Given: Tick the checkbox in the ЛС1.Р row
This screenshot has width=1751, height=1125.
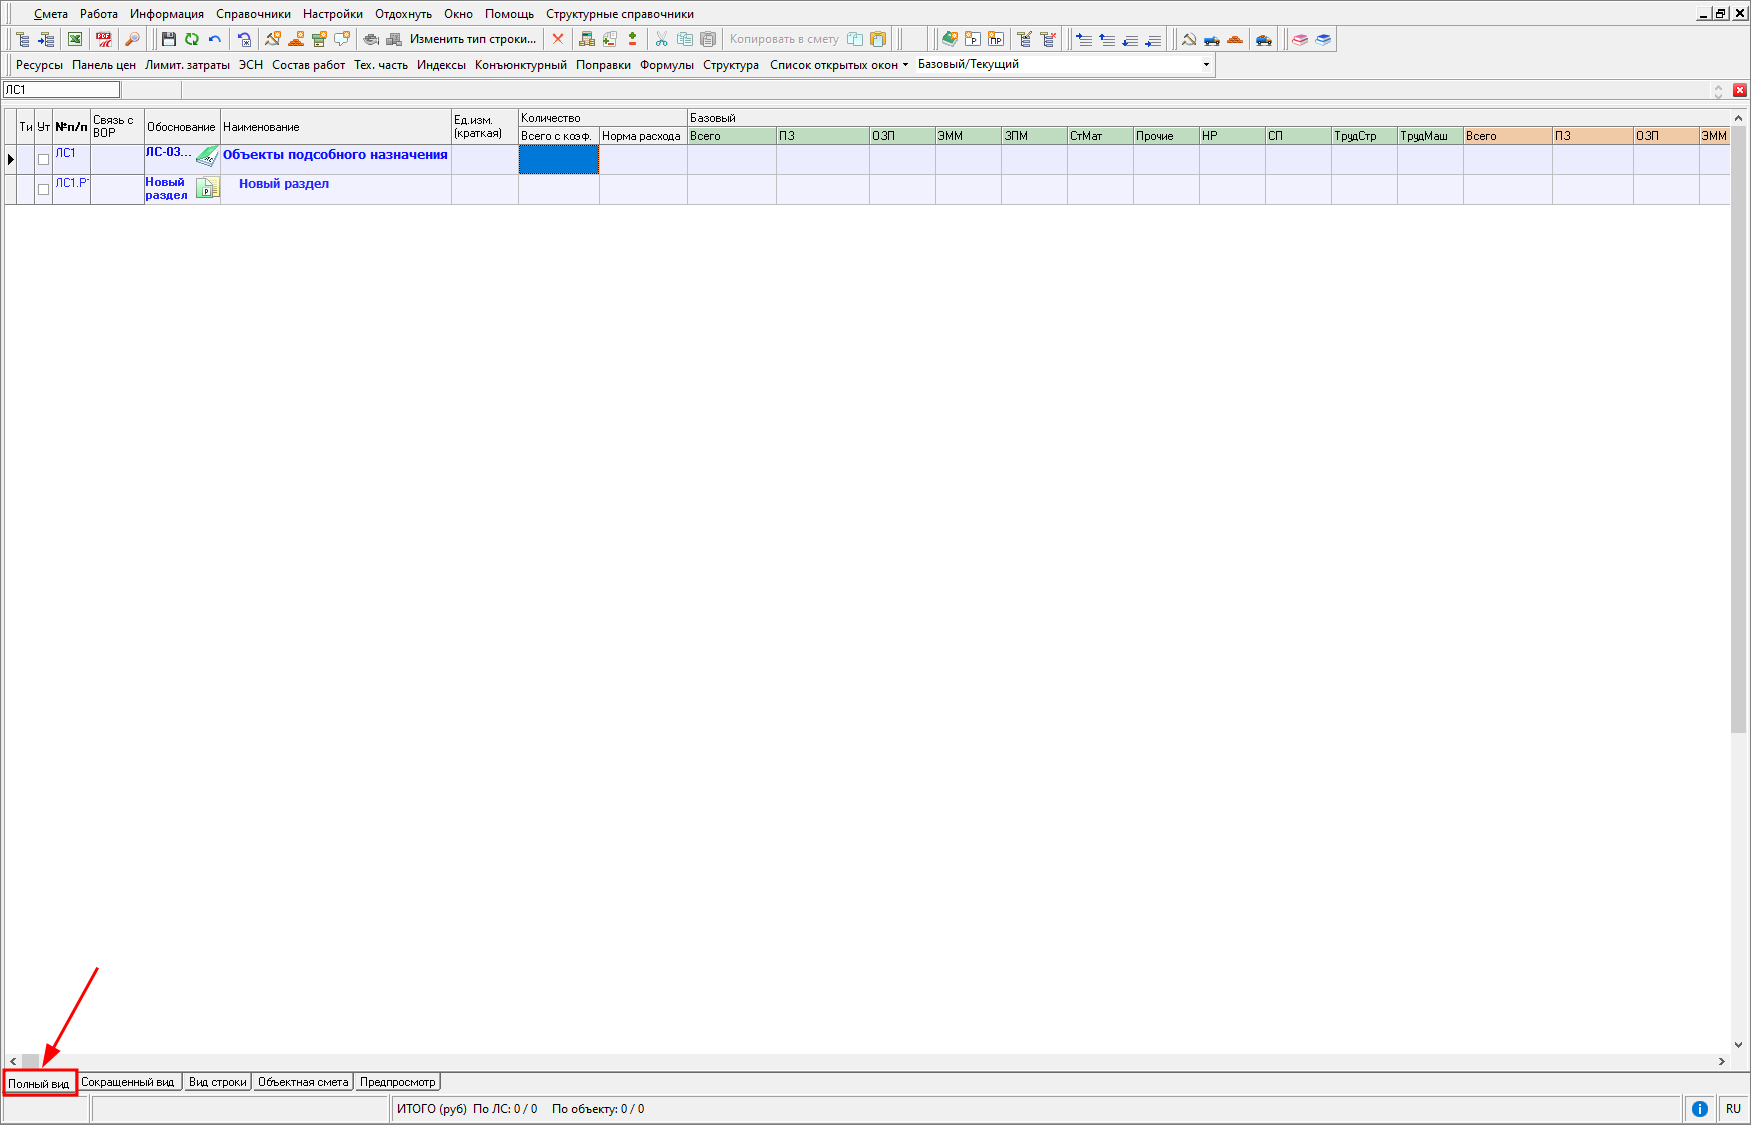Looking at the screenshot, I should coord(43,189).
